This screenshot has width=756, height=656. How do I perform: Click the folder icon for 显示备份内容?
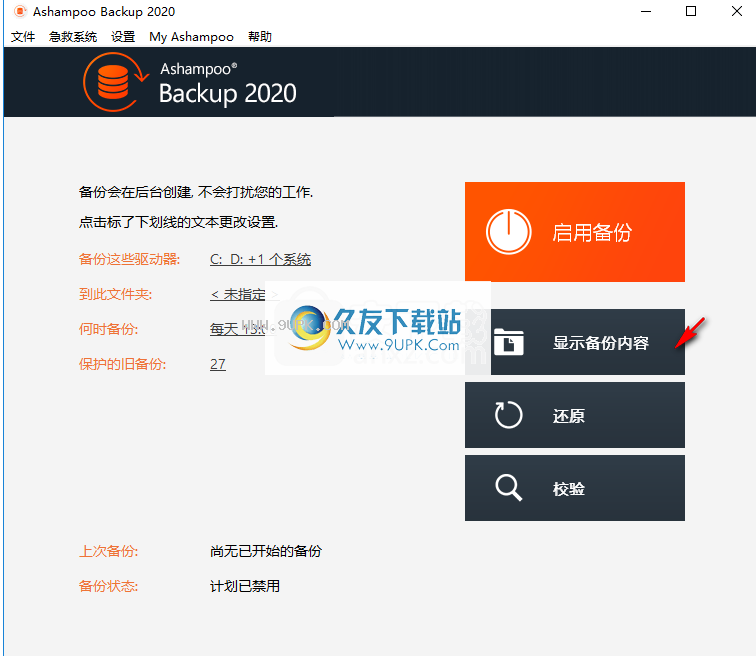click(508, 342)
